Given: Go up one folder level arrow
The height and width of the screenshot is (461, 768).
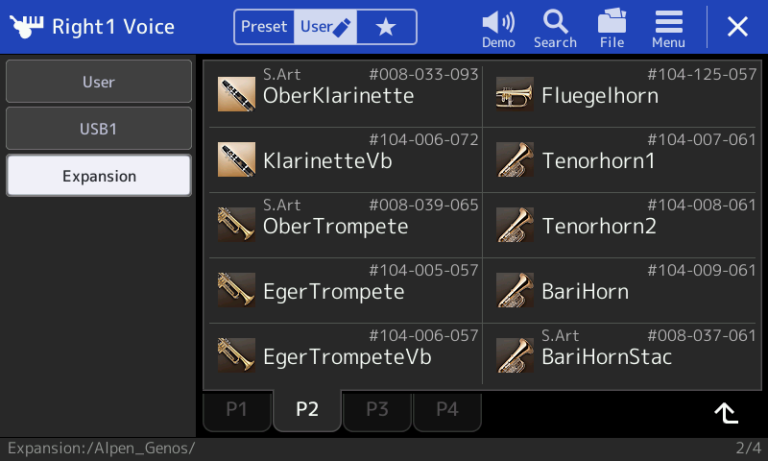Looking at the screenshot, I should click(726, 413).
